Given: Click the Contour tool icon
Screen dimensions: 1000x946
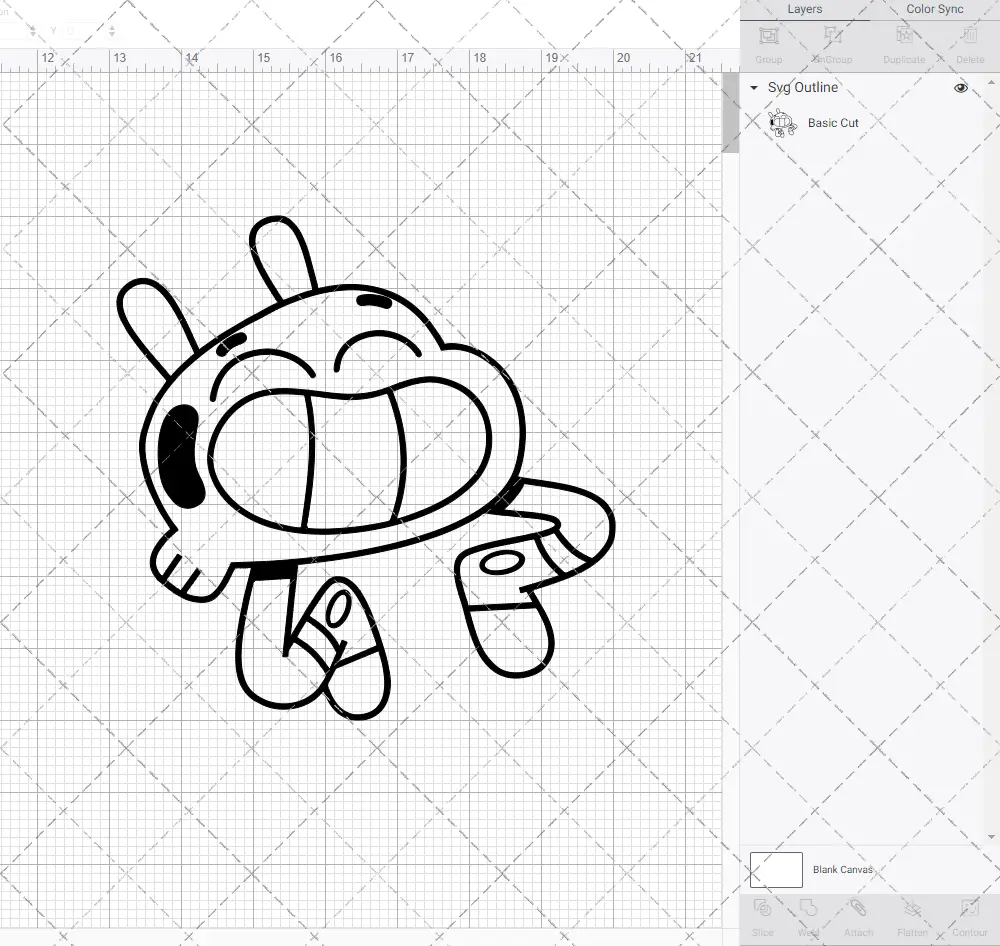Looking at the screenshot, I should tap(969, 908).
